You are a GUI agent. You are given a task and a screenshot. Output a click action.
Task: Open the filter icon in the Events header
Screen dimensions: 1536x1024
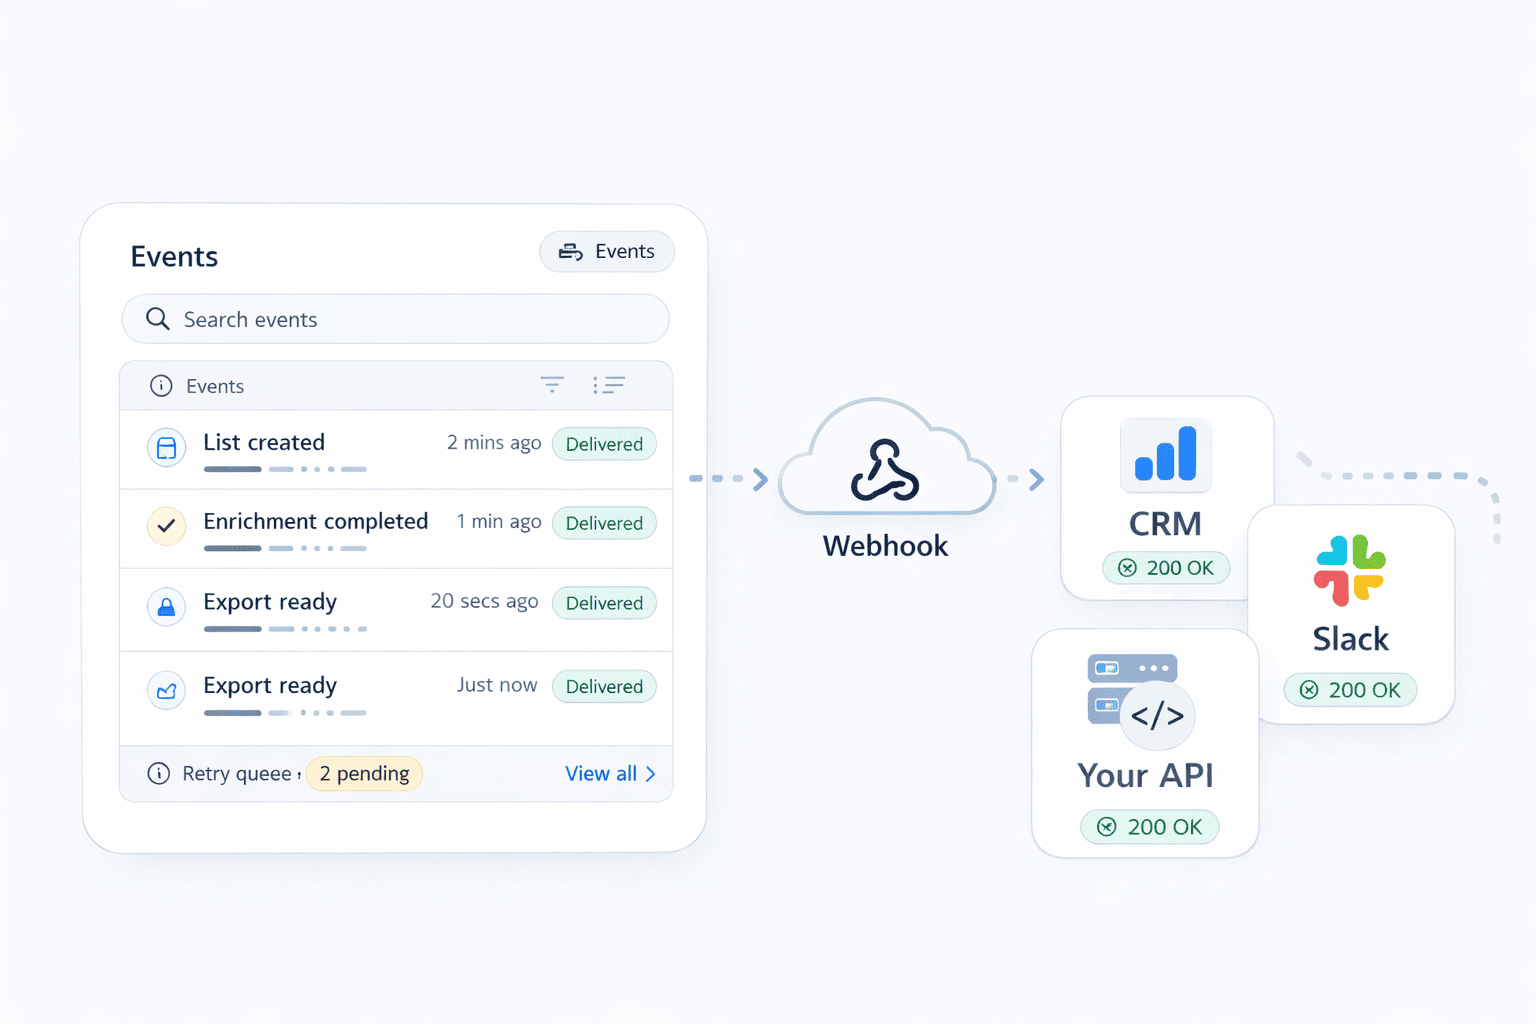click(x=552, y=385)
